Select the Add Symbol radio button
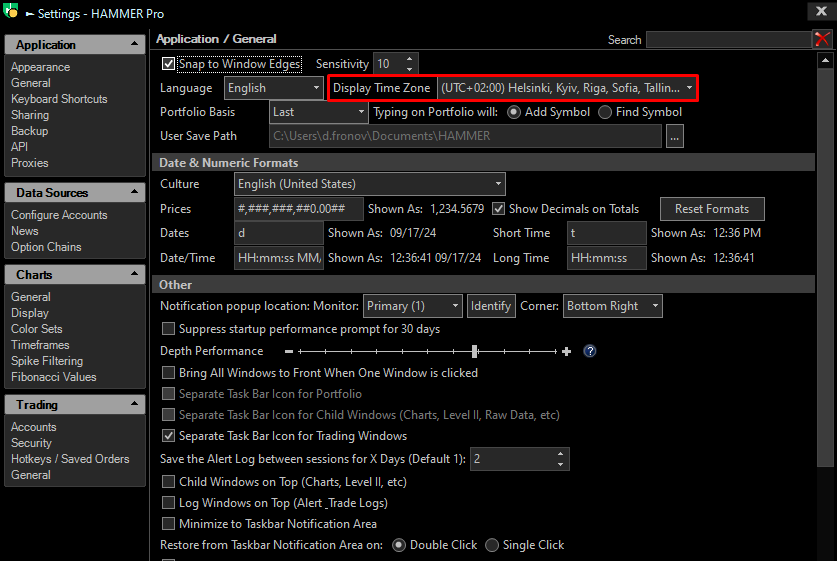Screen dimensions: 837x561 pos(514,112)
